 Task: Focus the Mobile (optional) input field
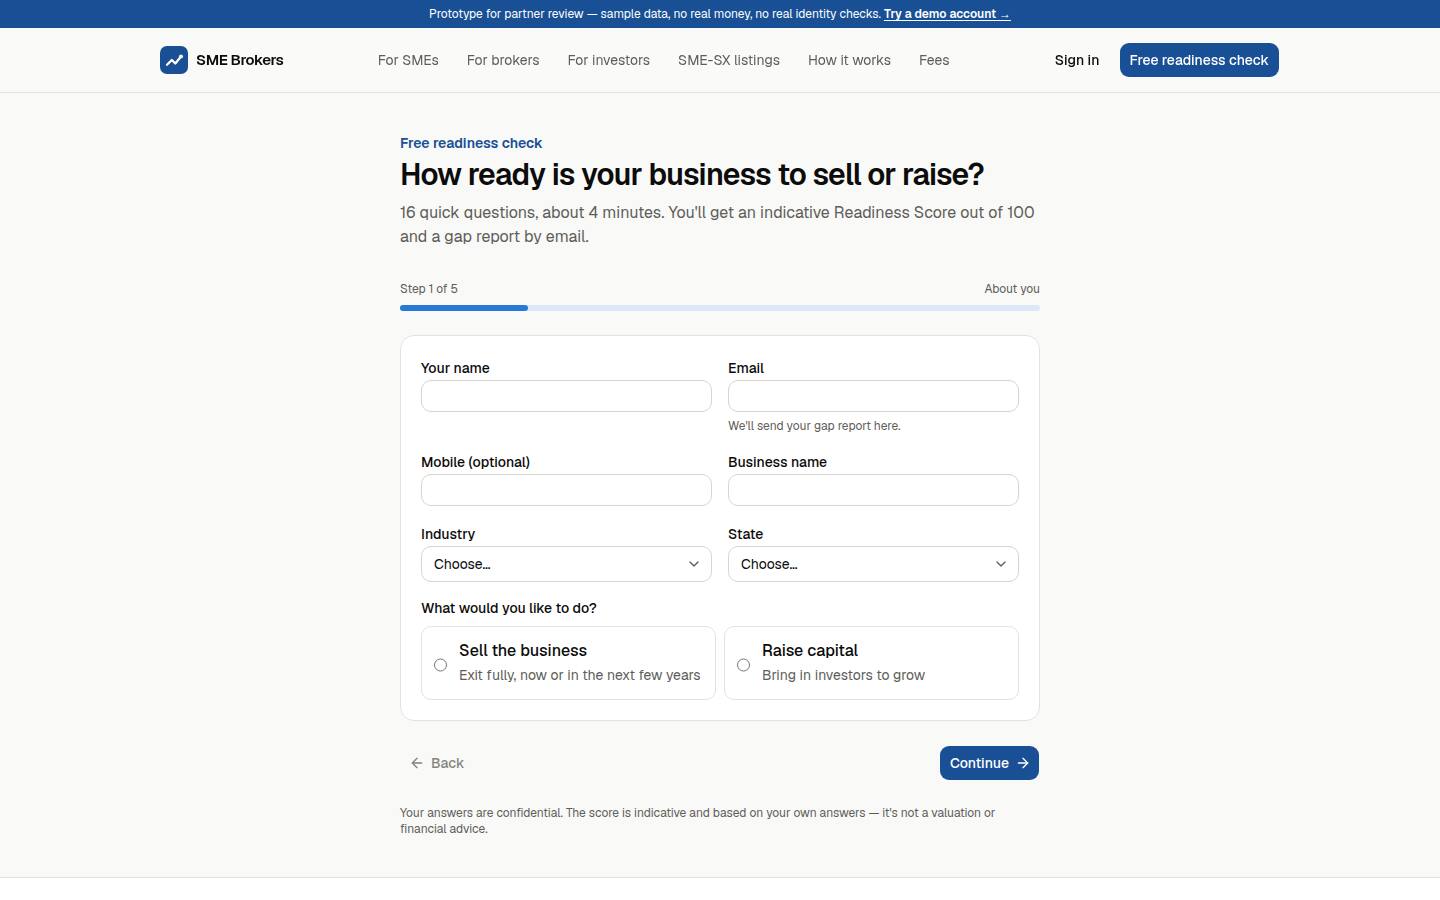(566, 490)
